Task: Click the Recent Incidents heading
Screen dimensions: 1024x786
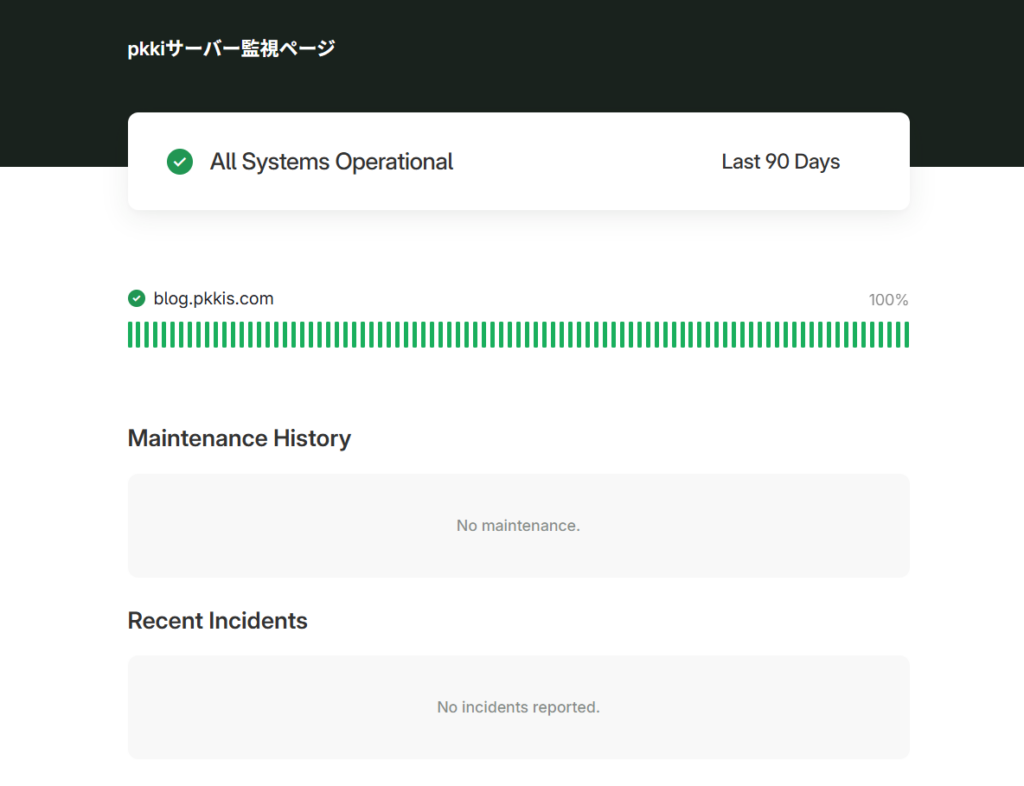Action: [x=217, y=620]
